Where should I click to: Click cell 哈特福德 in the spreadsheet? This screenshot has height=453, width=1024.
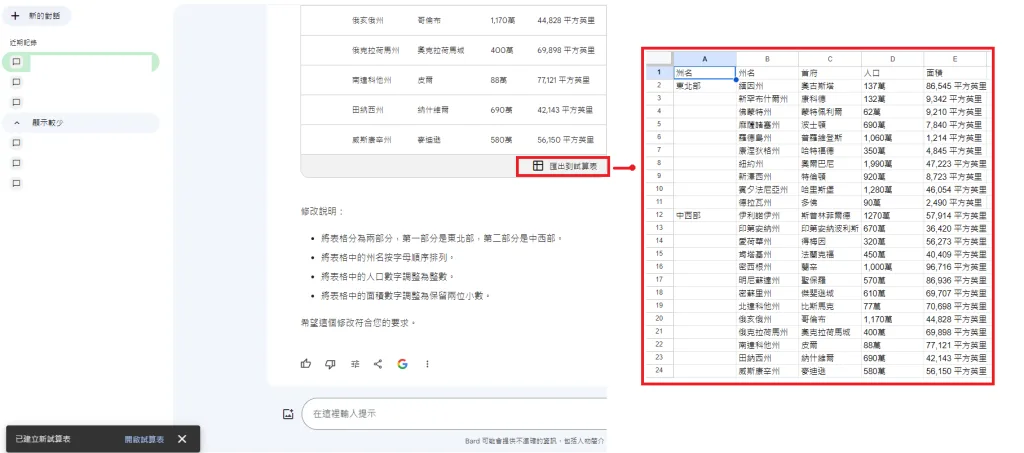click(829, 151)
